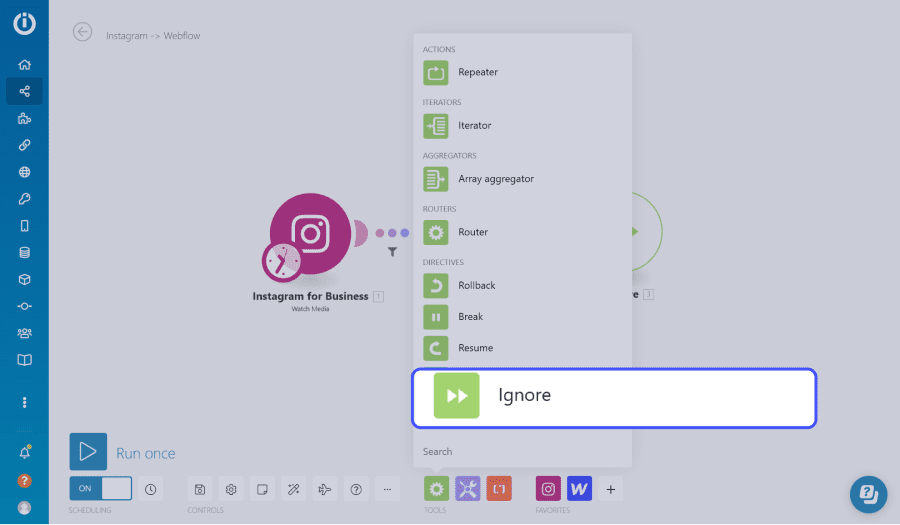Screen dimensions: 900x525
Task: Open the orange help question mark
Action: click(24, 481)
